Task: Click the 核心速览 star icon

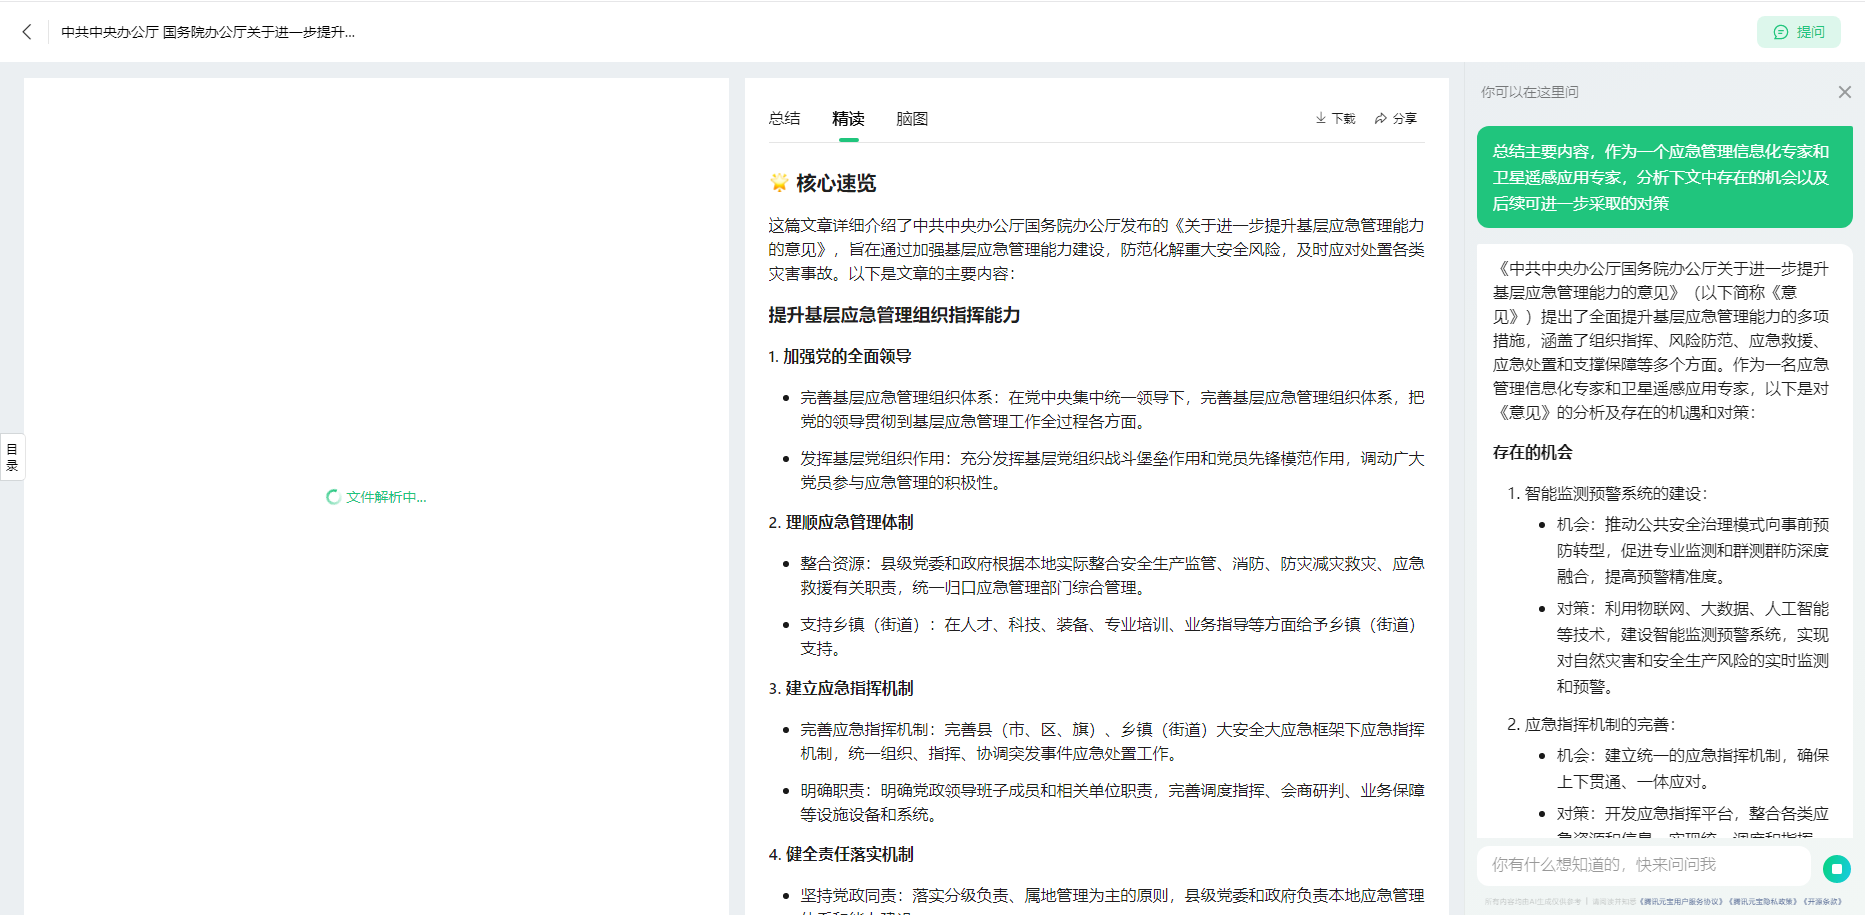Action: (779, 182)
